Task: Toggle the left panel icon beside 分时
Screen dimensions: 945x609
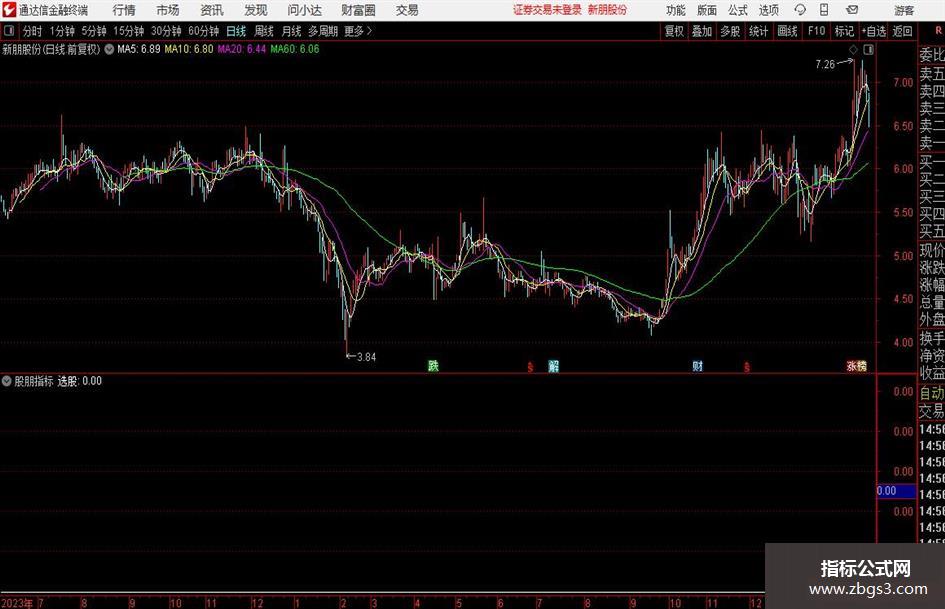Action: pos(9,31)
